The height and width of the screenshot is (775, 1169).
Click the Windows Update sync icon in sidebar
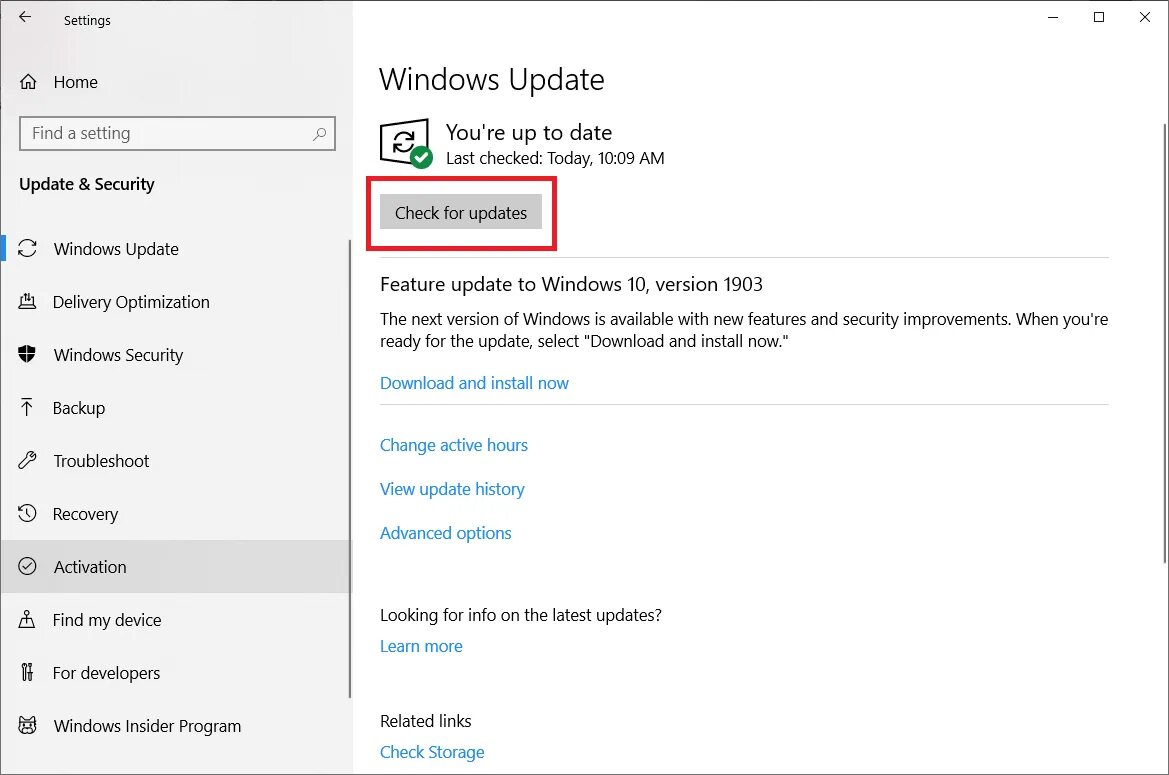pyautogui.click(x=28, y=248)
